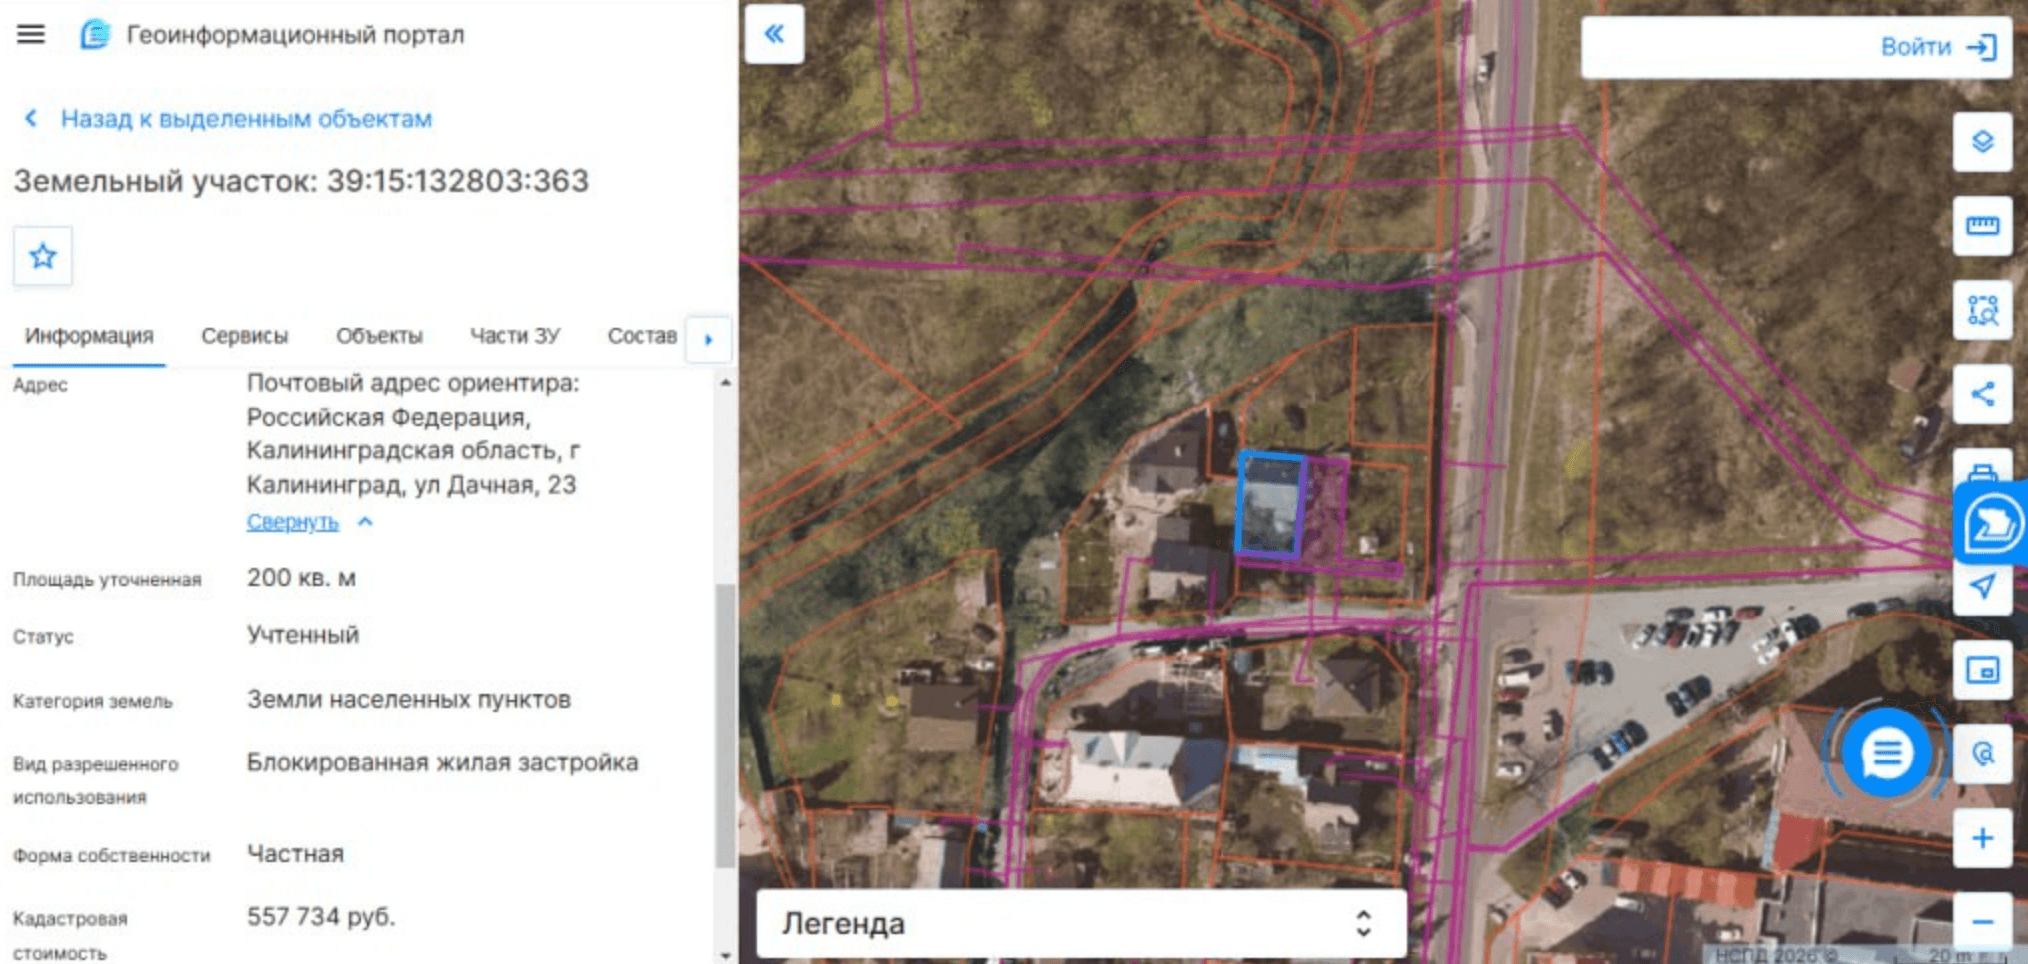Collapse address via Свернуть link
The height and width of the screenshot is (964, 2028).
[293, 522]
